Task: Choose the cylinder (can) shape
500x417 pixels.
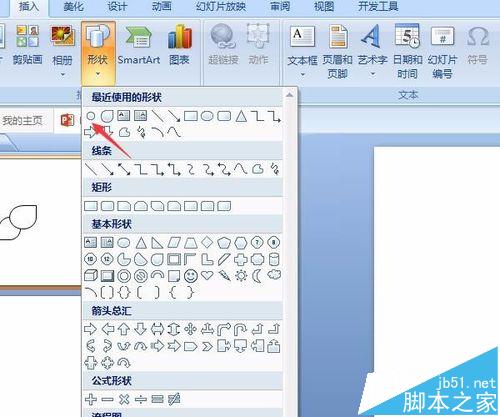Action: (x=274, y=259)
